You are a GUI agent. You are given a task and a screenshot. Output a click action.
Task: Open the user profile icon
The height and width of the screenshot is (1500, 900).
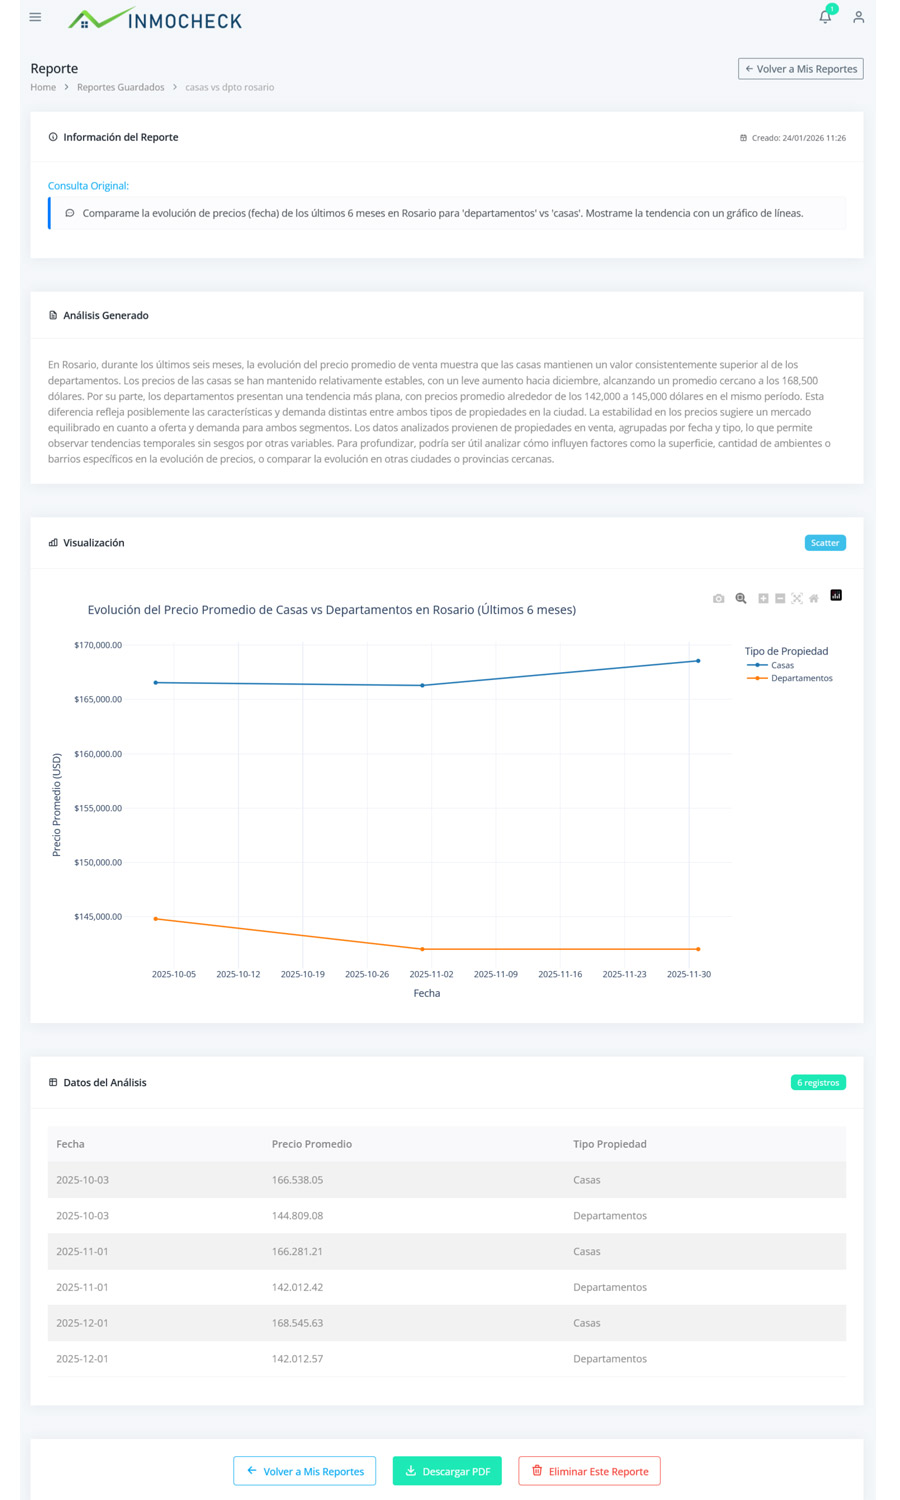click(x=858, y=17)
